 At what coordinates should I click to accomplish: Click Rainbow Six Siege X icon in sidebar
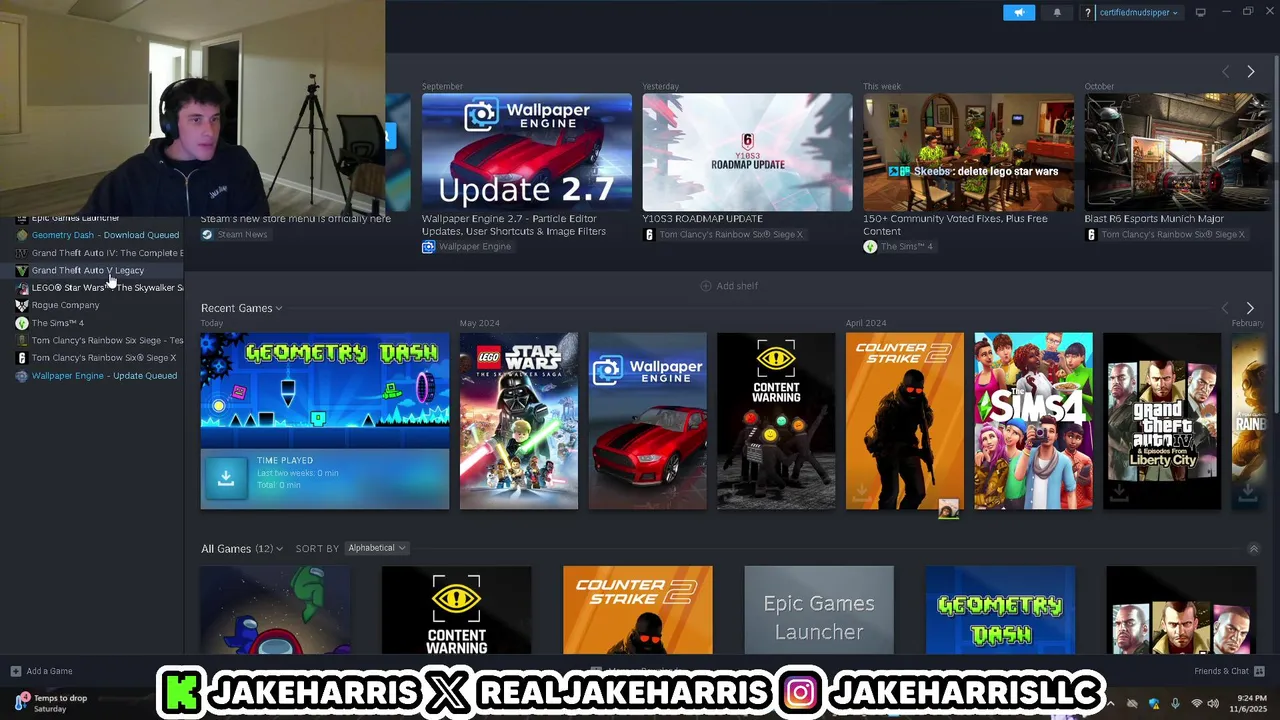(22, 358)
